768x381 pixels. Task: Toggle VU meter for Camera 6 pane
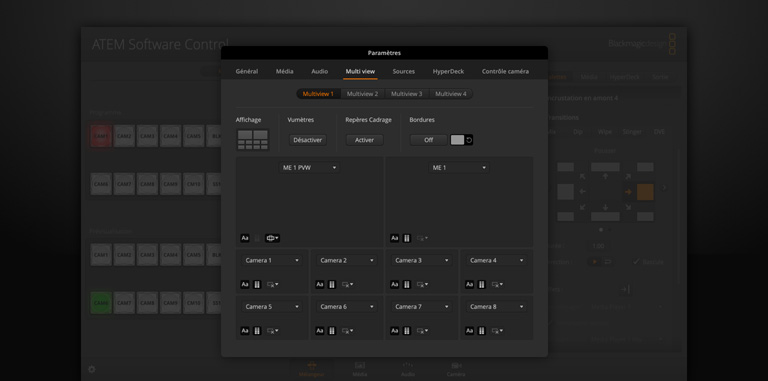coord(332,331)
